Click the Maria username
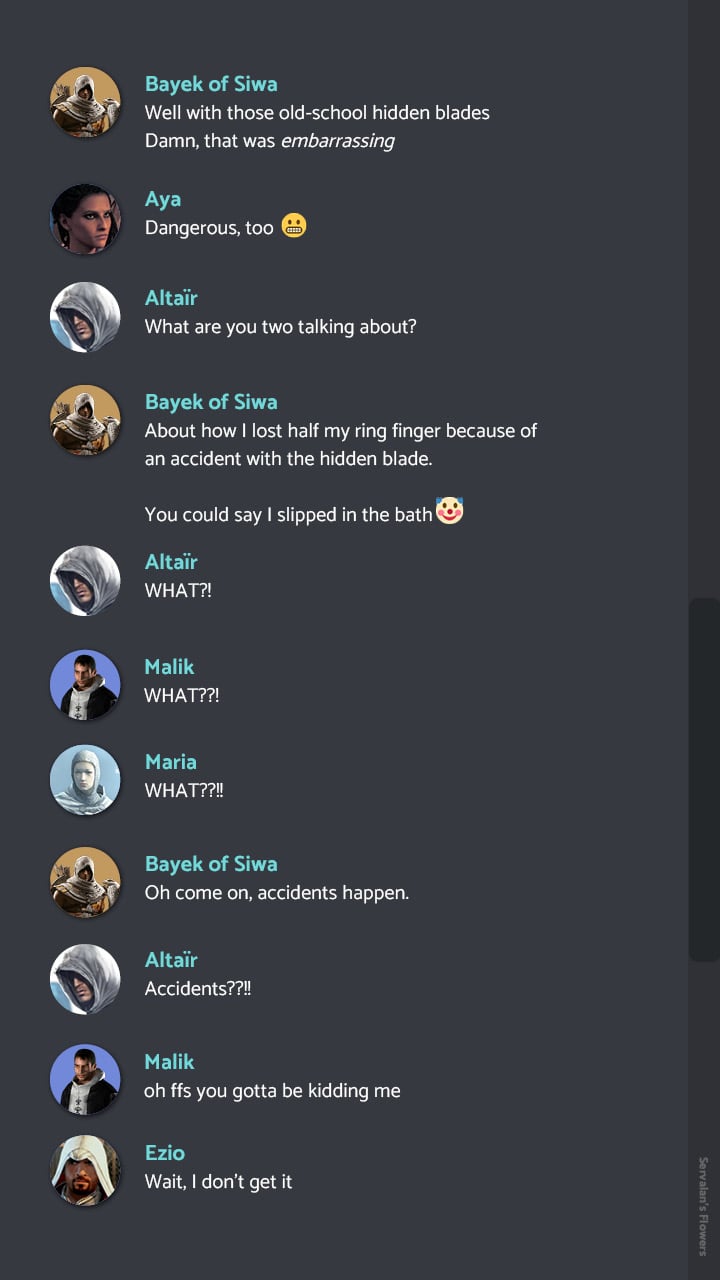This screenshot has height=1280, width=720. tap(171, 762)
